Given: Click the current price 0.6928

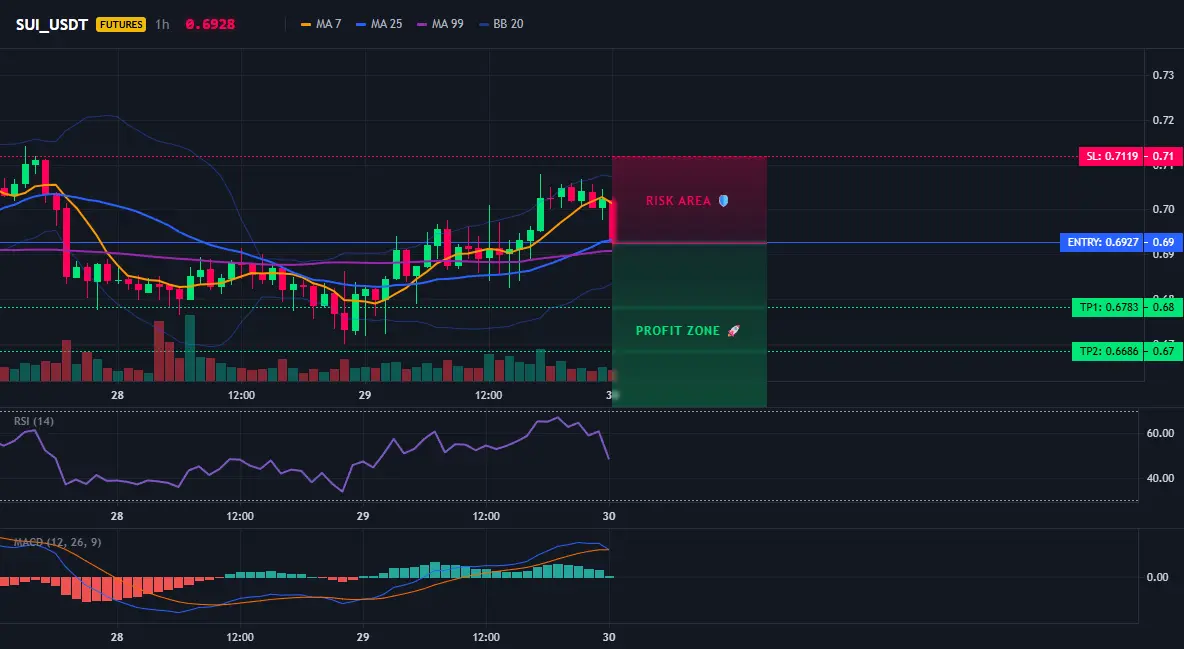Looking at the screenshot, I should pyautogui.click(x=210, y=24).
